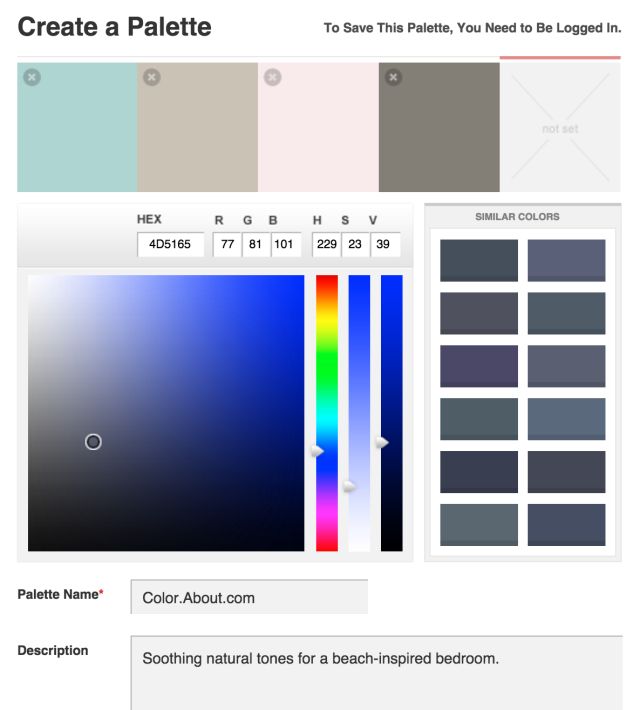
Task: Click the Palette Name text field
Action: point(249,597)
